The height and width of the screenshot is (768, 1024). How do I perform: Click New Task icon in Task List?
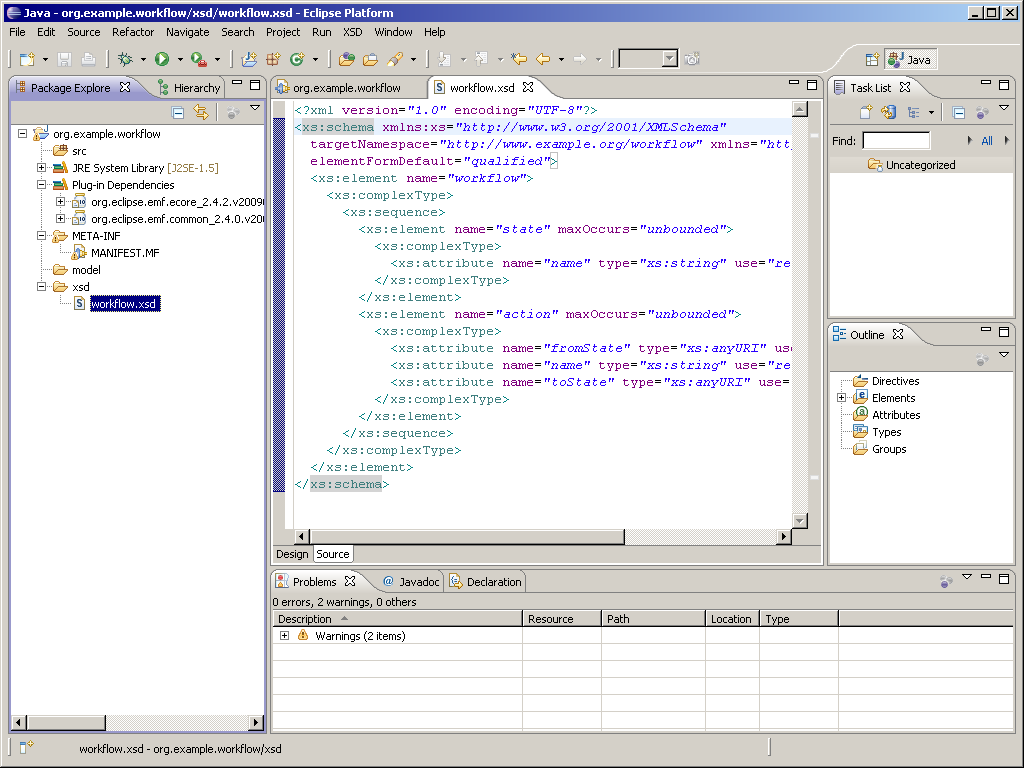[866, 113]
